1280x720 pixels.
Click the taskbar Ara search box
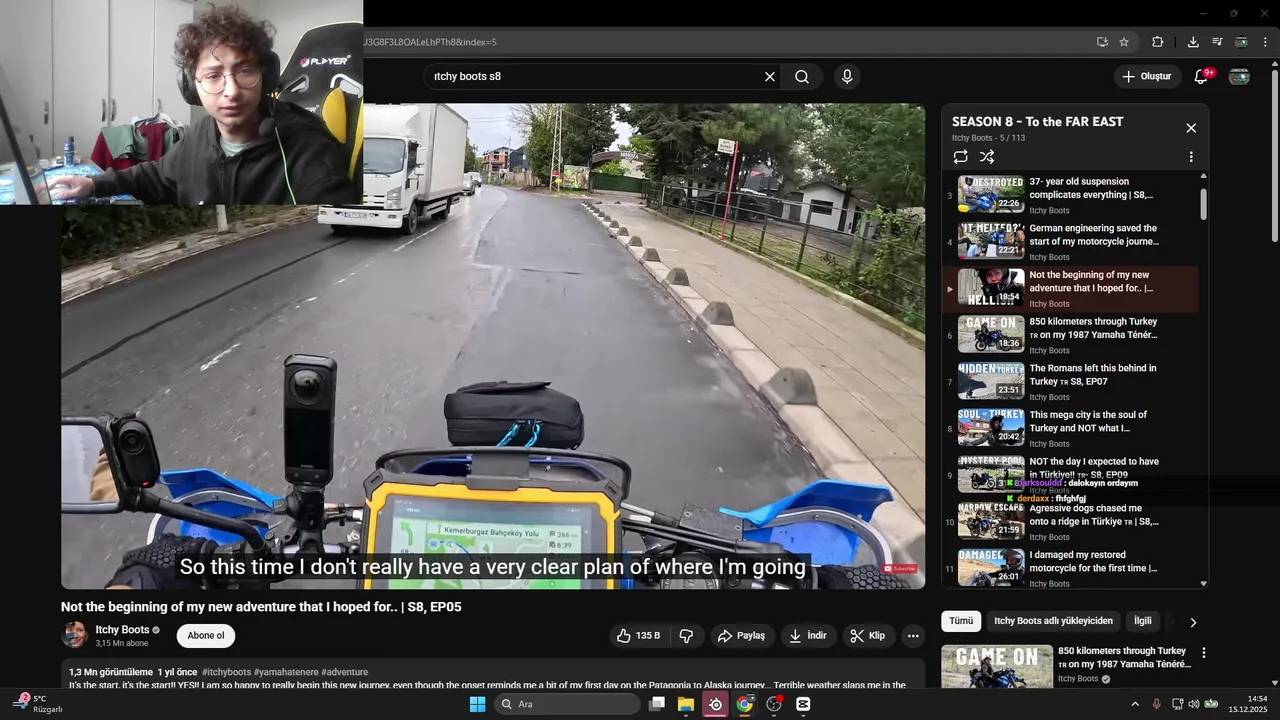click(x=567, y=704)
